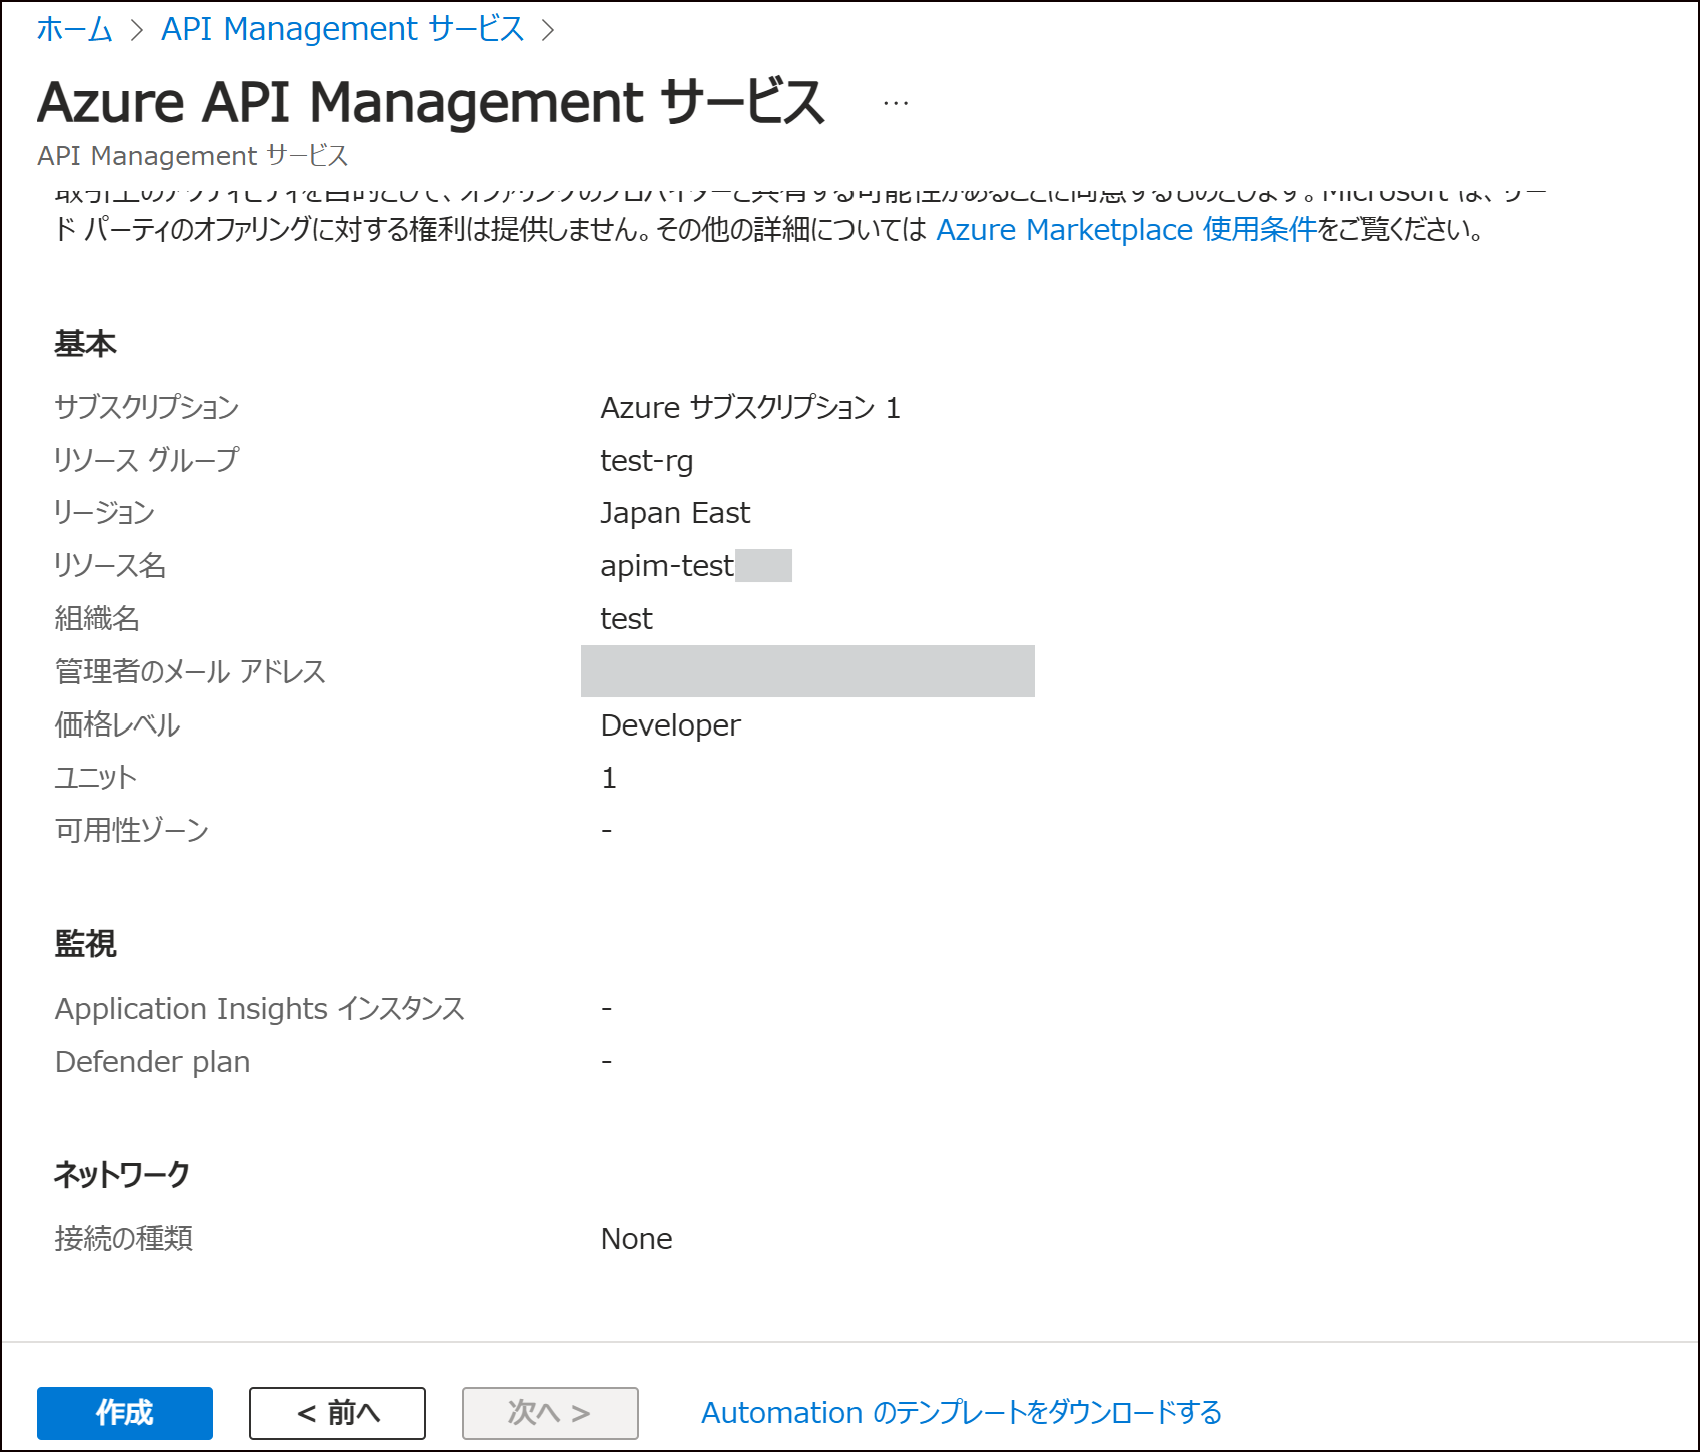Select the subscription value Azure サブスクリプション 1
The image size is (1700, 1452).
750,408
